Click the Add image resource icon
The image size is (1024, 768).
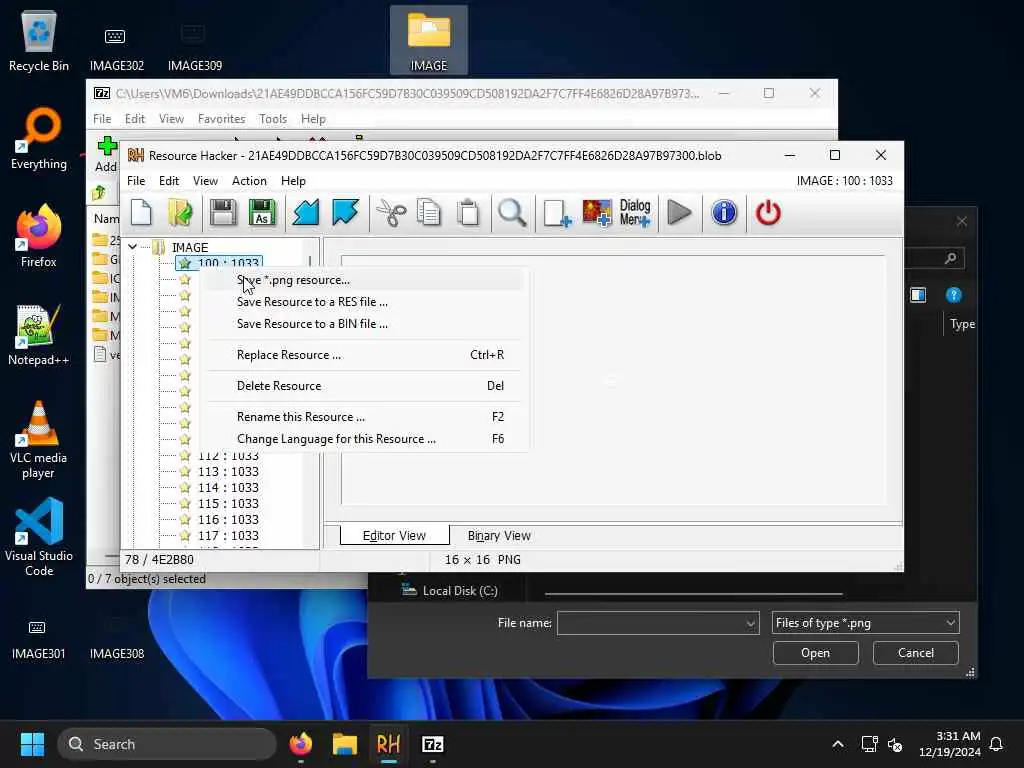(x=597, y=213)
